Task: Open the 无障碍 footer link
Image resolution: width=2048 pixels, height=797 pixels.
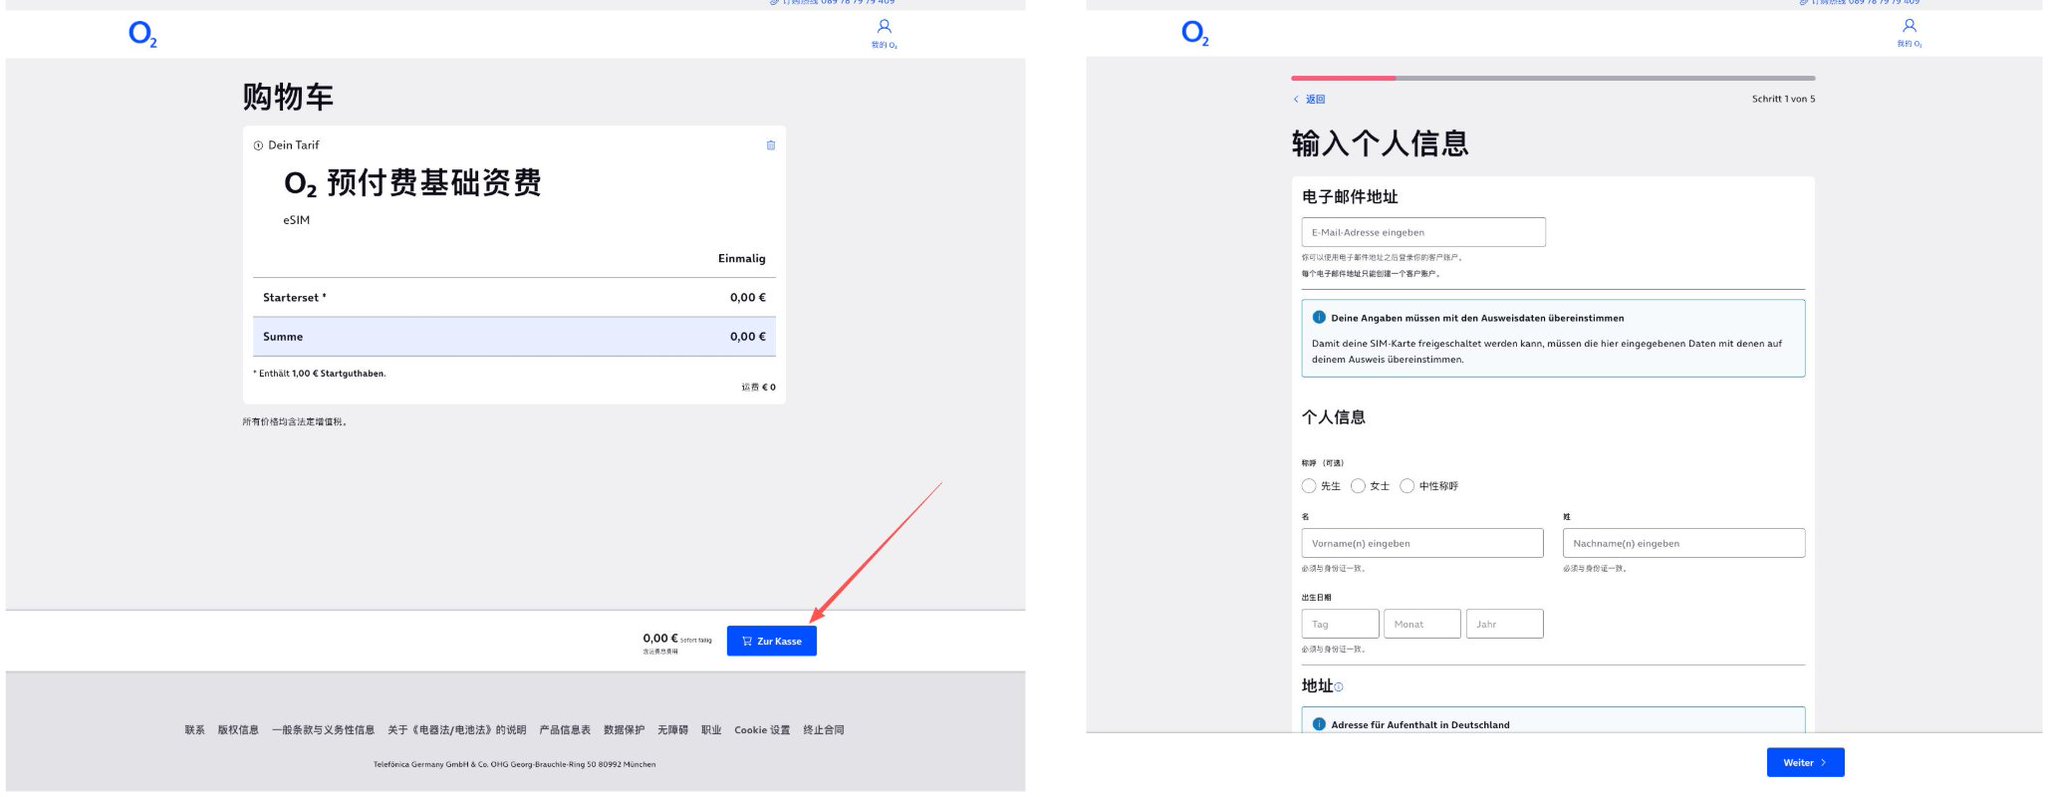Action: (x=673, y=730)
